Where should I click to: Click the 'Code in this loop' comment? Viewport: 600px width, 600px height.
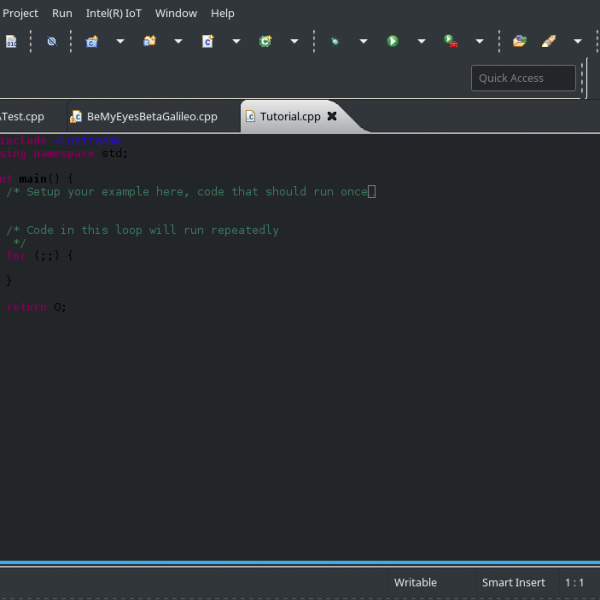(142, 230)
